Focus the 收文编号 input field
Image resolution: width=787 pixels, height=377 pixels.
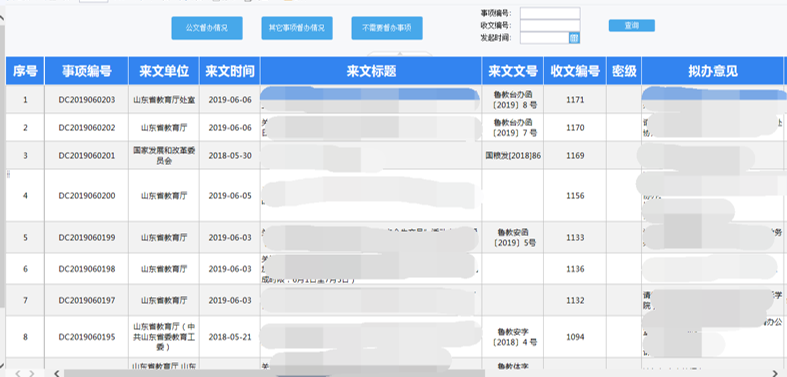tap(550, 25)
